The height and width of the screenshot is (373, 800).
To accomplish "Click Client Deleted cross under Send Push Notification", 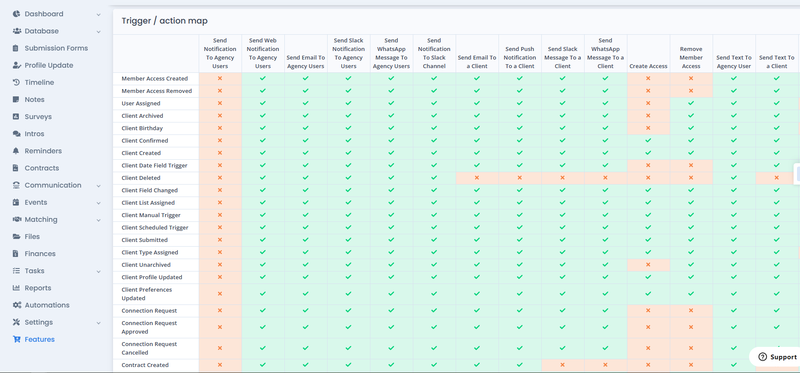I will [519, 178].
